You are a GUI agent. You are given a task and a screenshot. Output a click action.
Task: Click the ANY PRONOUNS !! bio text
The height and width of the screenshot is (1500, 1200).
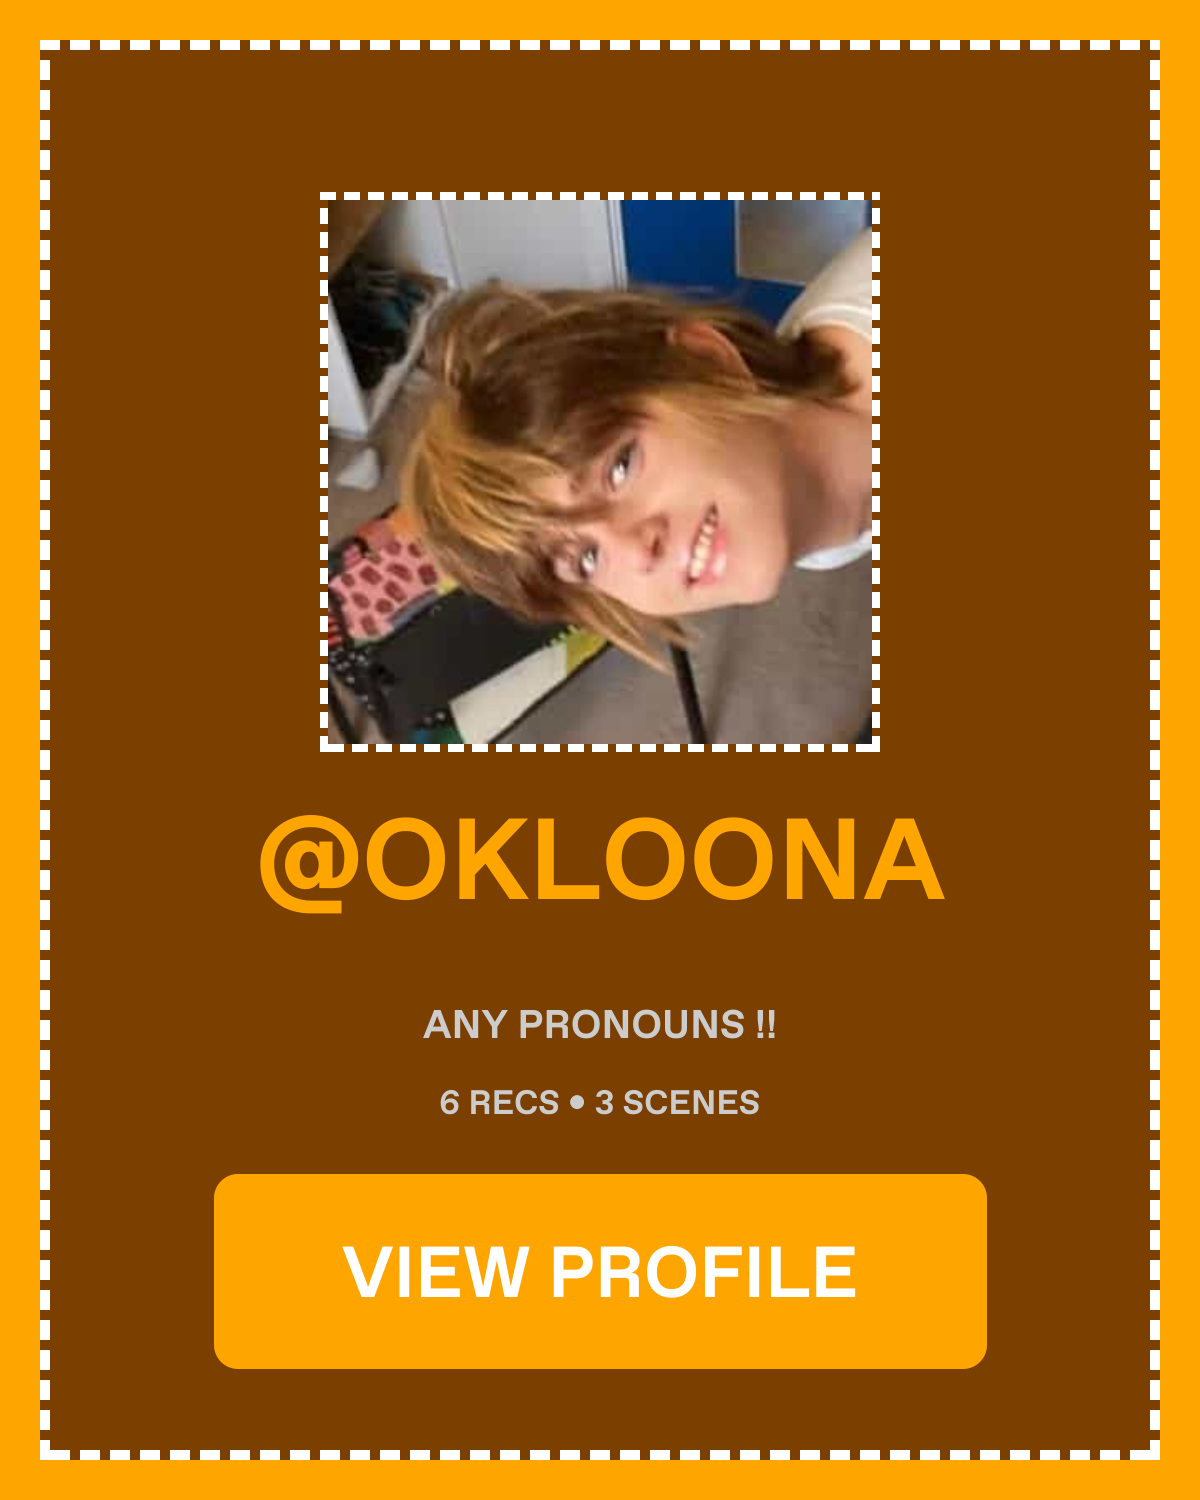coord(600,1025)
